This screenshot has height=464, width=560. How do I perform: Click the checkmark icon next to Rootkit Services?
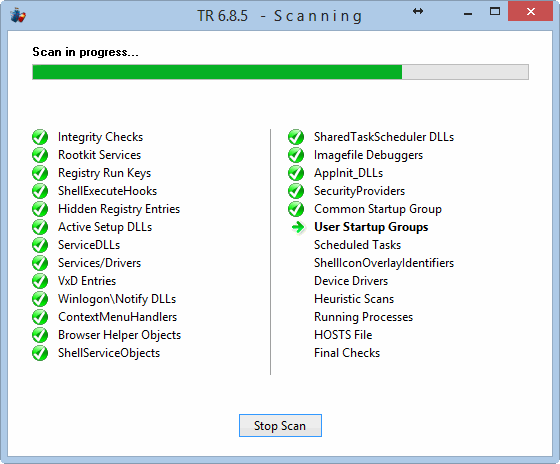40,155
